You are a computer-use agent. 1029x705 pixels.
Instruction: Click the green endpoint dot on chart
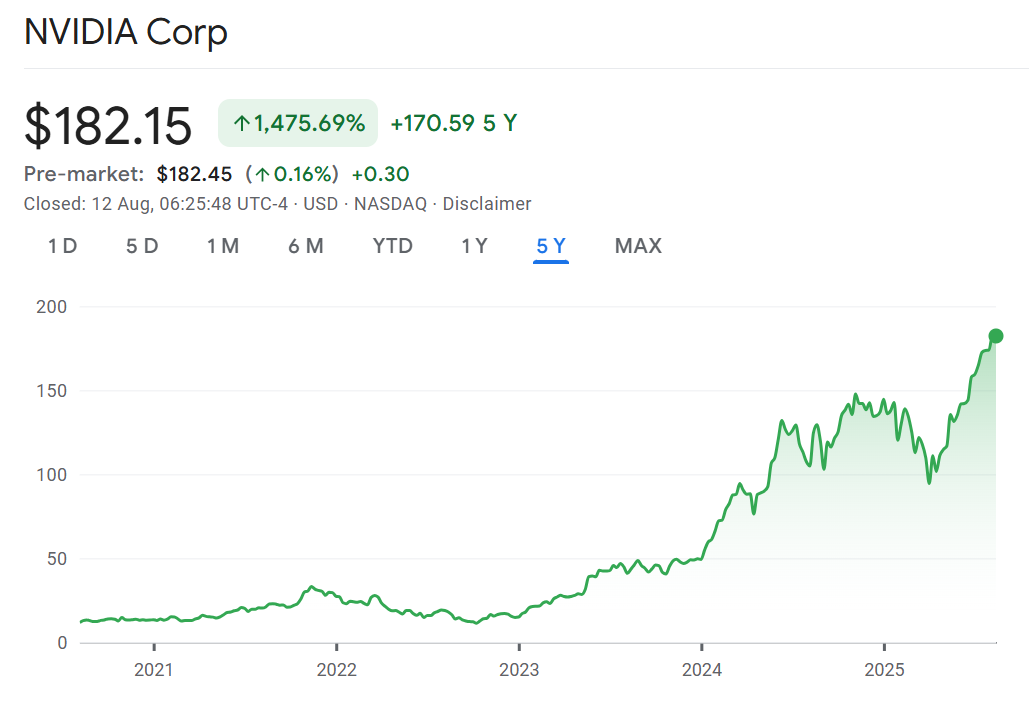996,336
